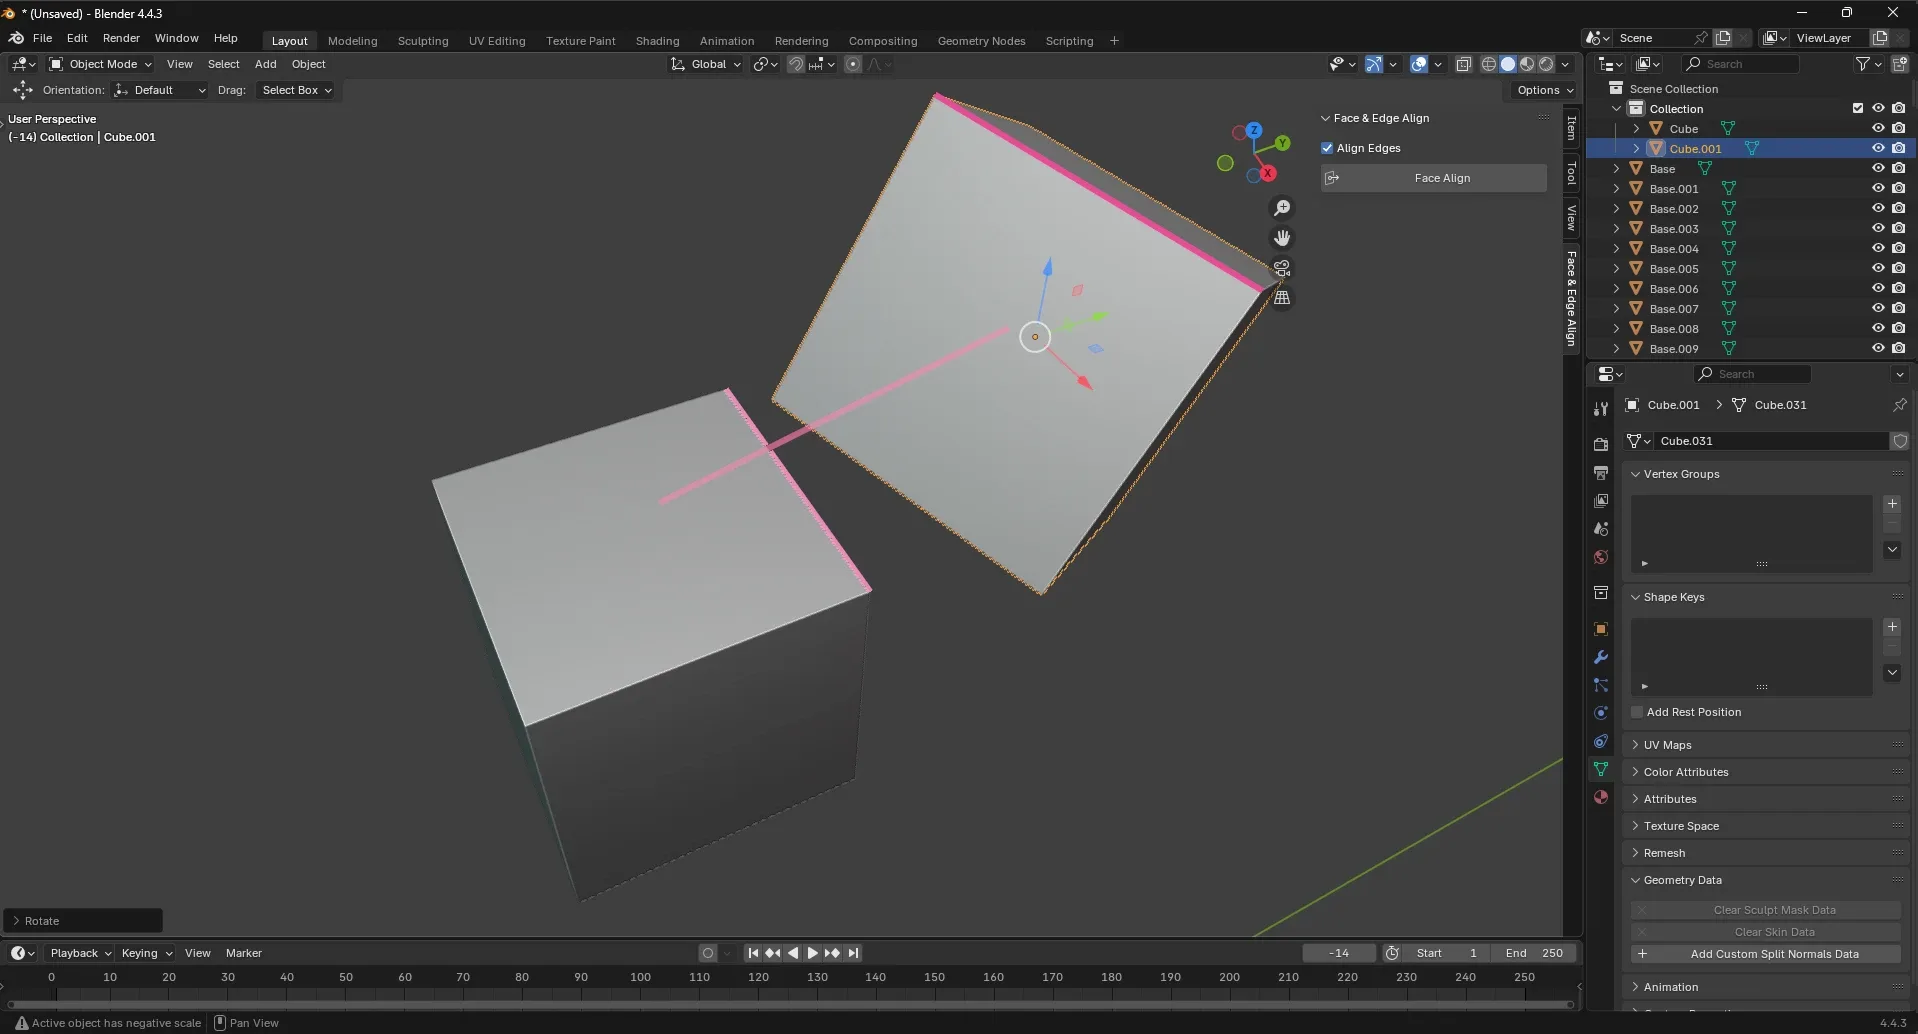
Task: Open the Render menu
Action: pyautogui.click(x=121, y=38)
